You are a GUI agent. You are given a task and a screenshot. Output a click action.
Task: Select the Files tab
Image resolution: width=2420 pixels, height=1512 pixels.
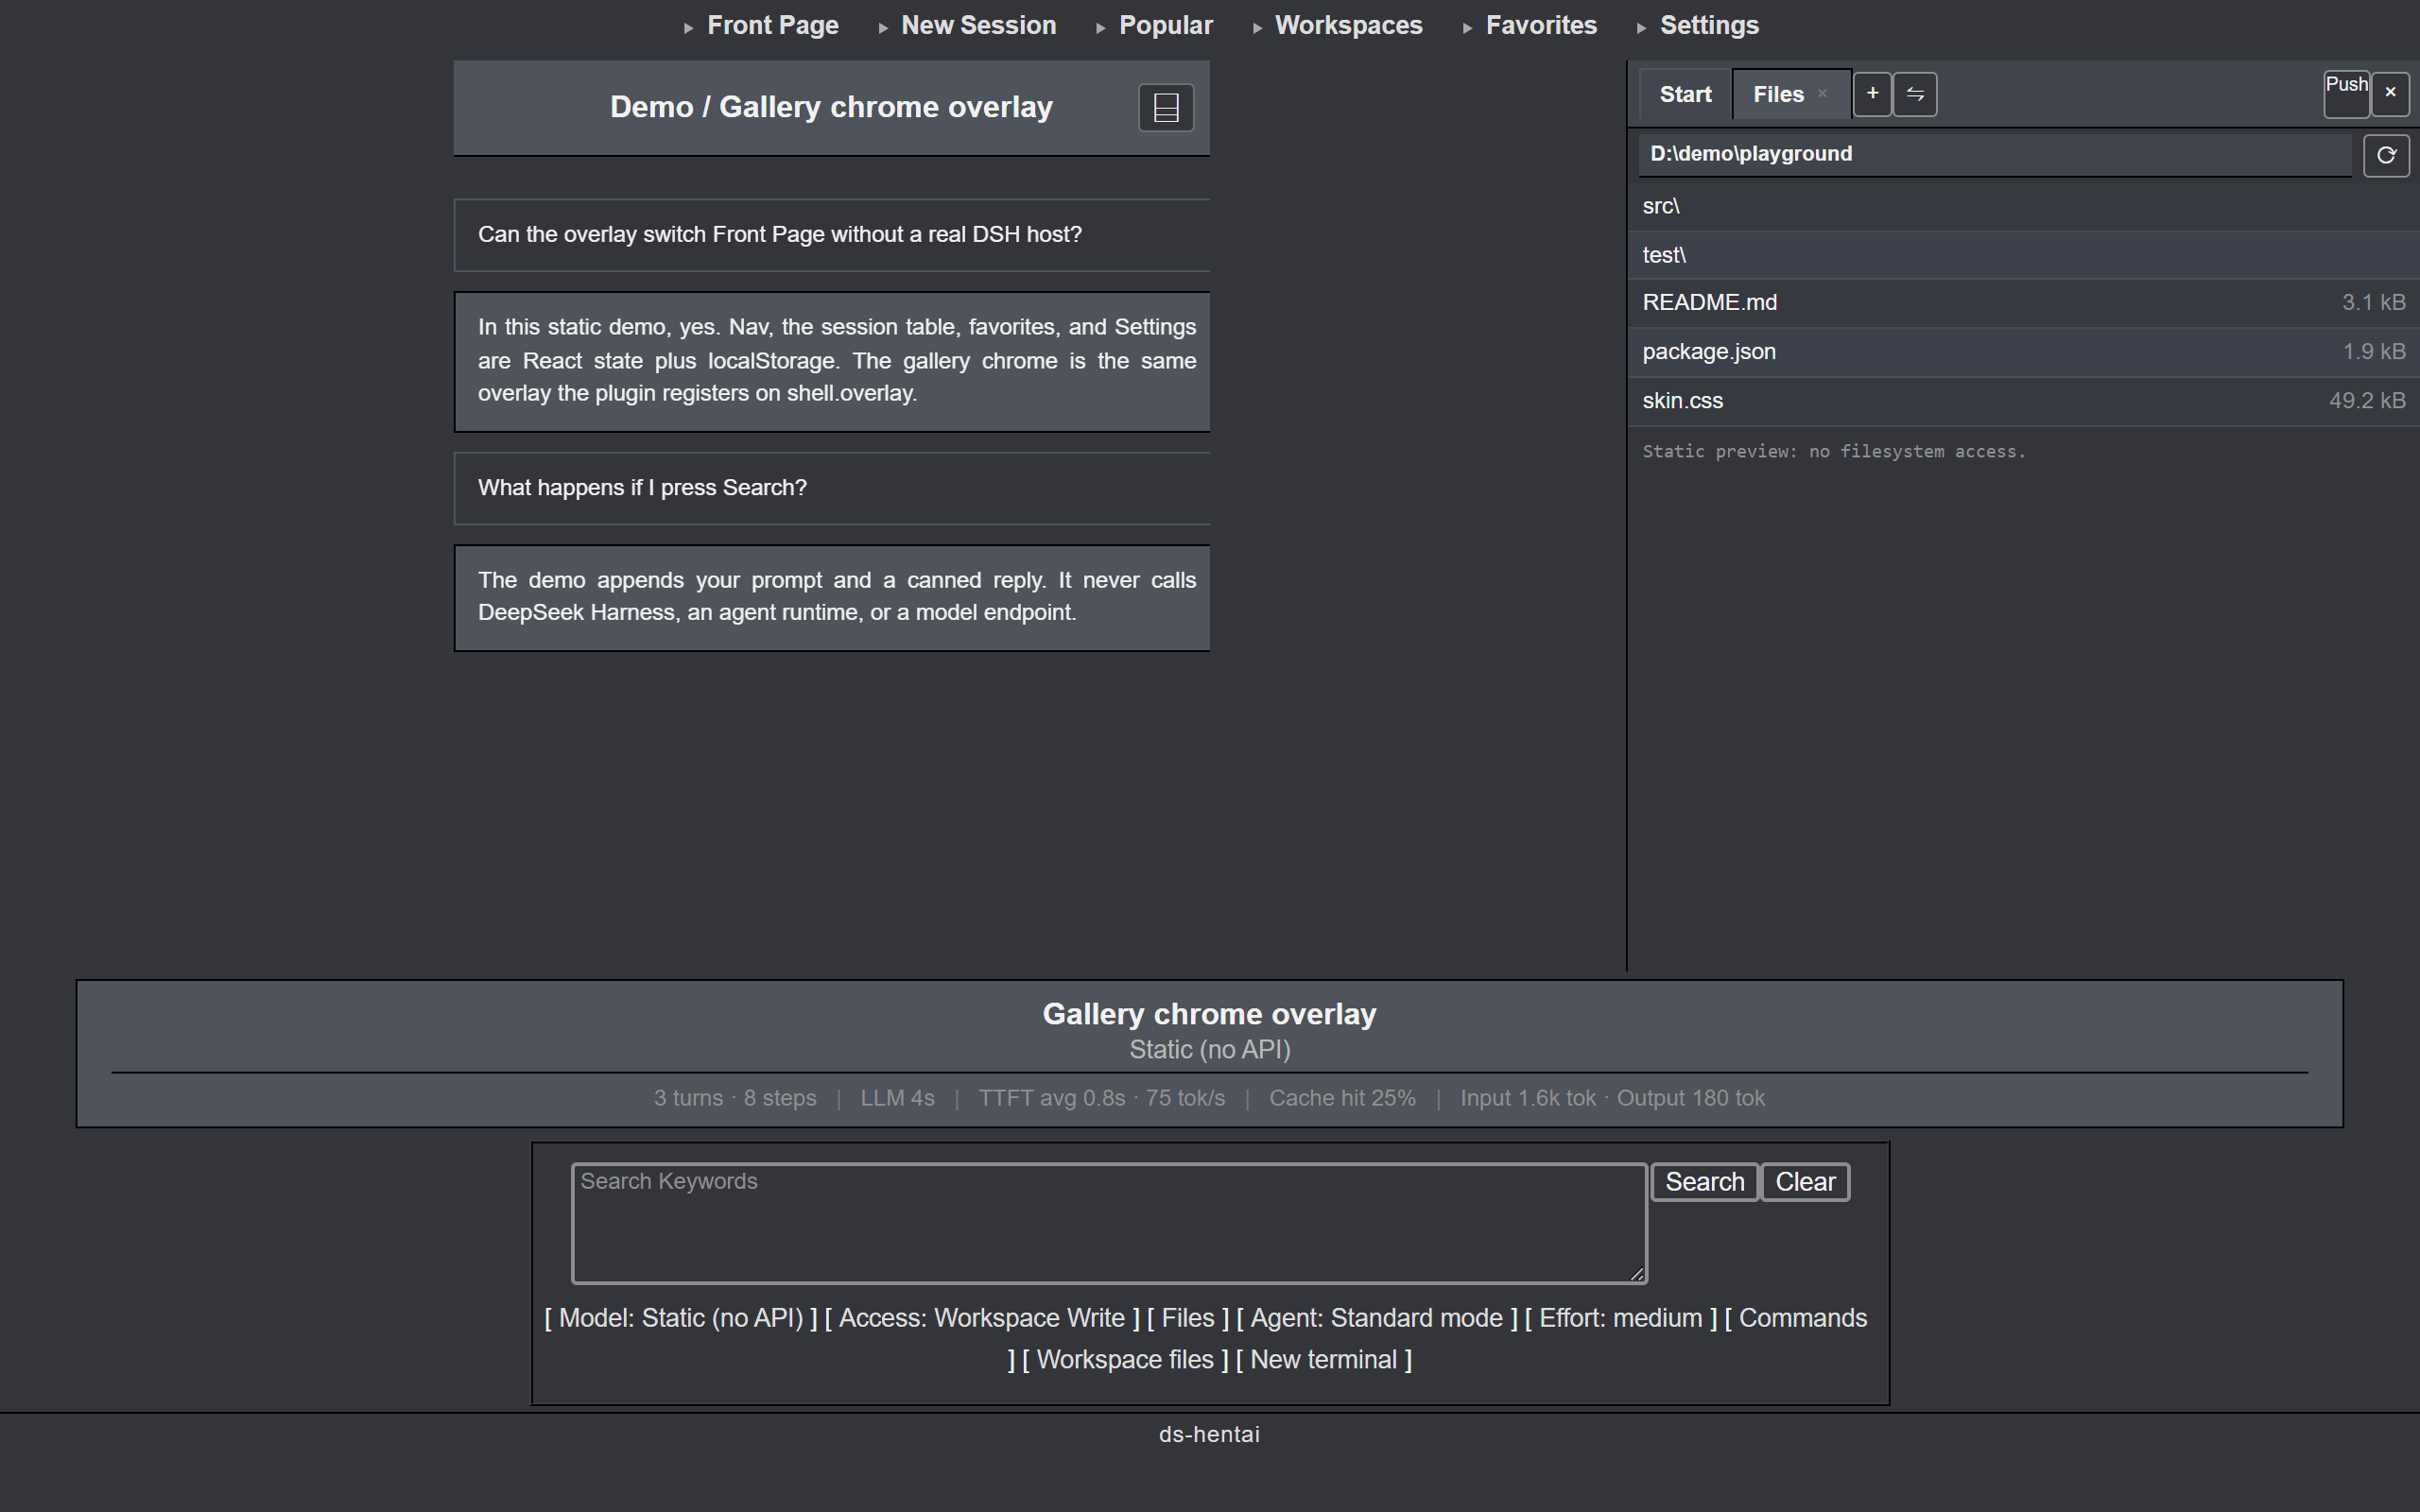click(x=1778, y=94)
